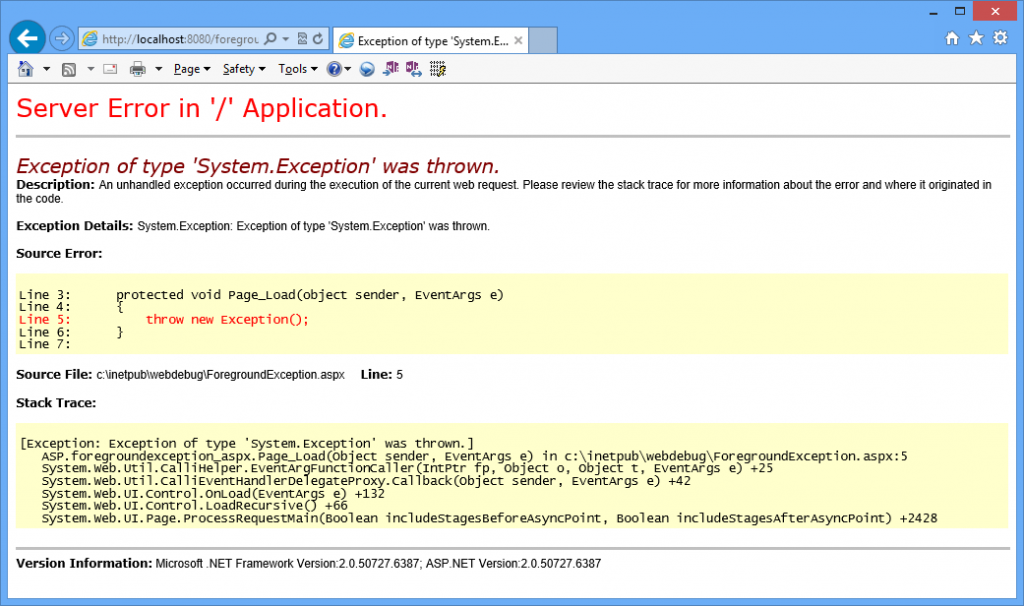The image size is (1024, 606).
Task: Click the italic 'Exception of type' heading
Action: tap(258, 166)
